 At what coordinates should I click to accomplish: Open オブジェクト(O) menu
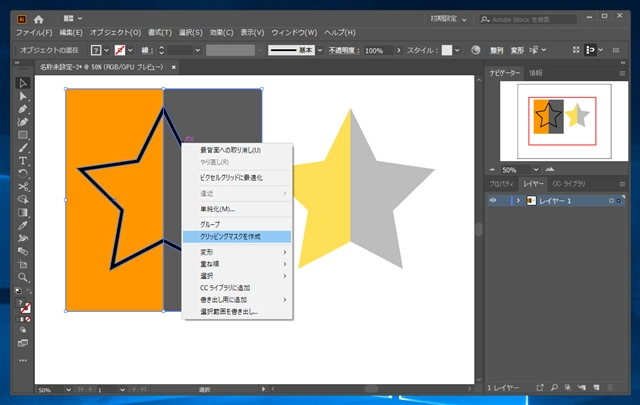(115, 32)
